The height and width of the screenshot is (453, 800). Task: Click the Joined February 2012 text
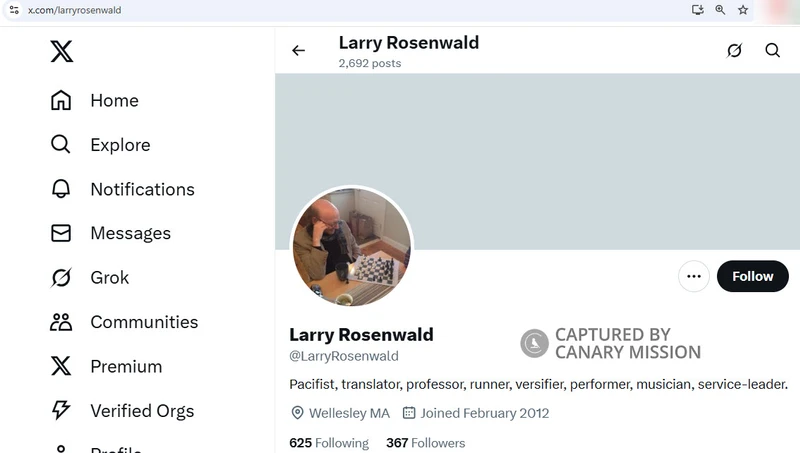485,413
